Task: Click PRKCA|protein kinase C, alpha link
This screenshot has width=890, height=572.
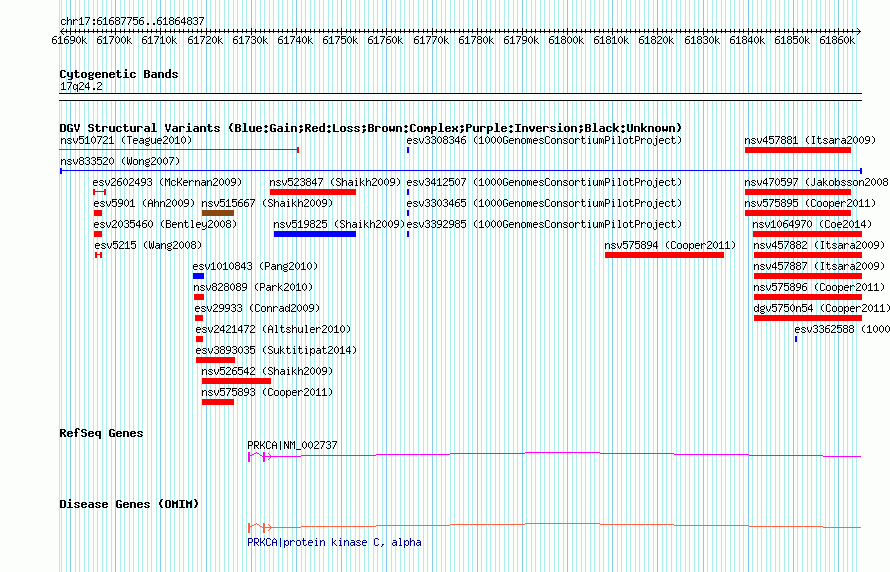Action: pos(334,542)
